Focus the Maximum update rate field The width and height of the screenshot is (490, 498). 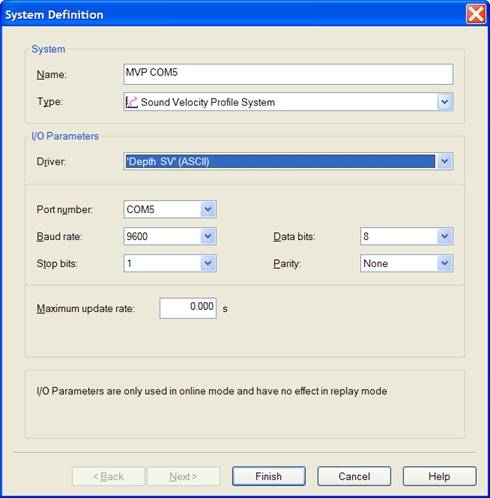pyautogui.click(x=188, y=308)
